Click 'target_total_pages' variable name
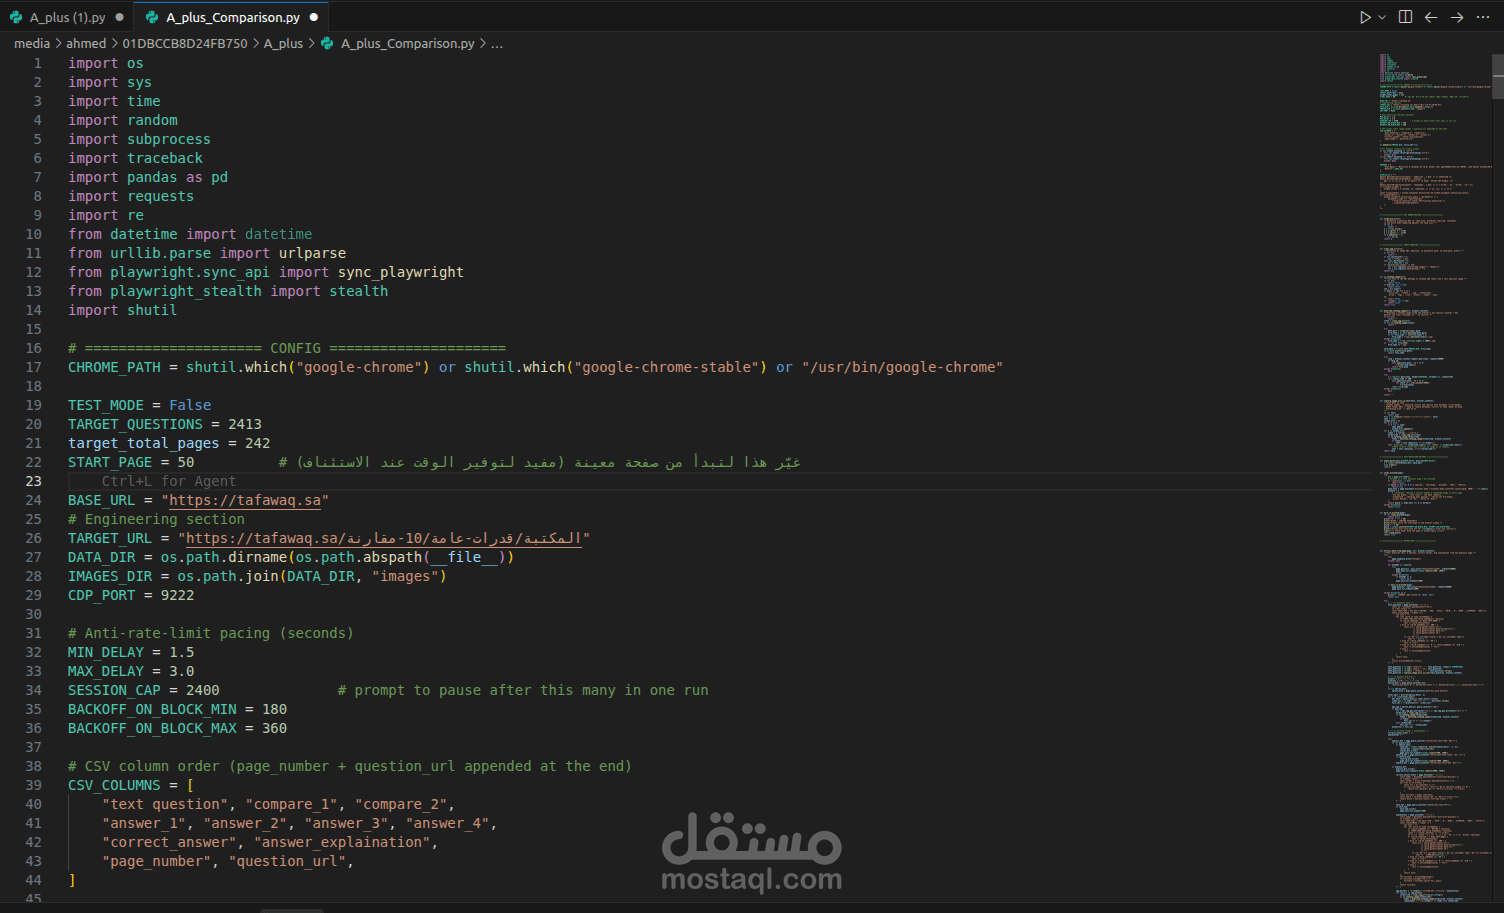1504x913 pixels. [144, 443]
